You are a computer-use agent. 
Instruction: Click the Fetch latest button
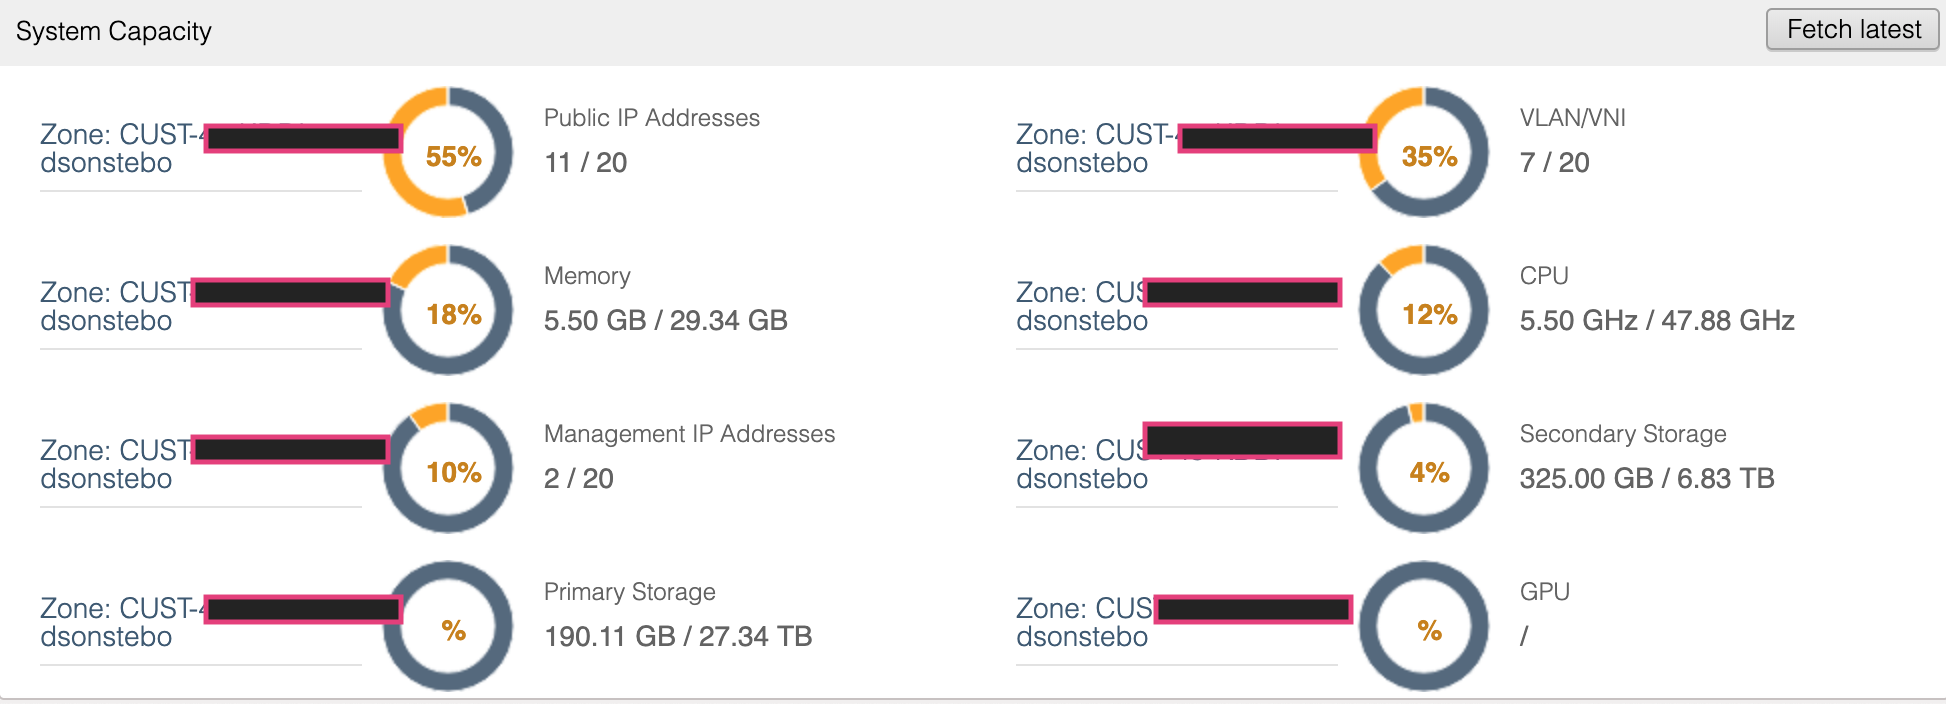click(x=1853, y=30)
